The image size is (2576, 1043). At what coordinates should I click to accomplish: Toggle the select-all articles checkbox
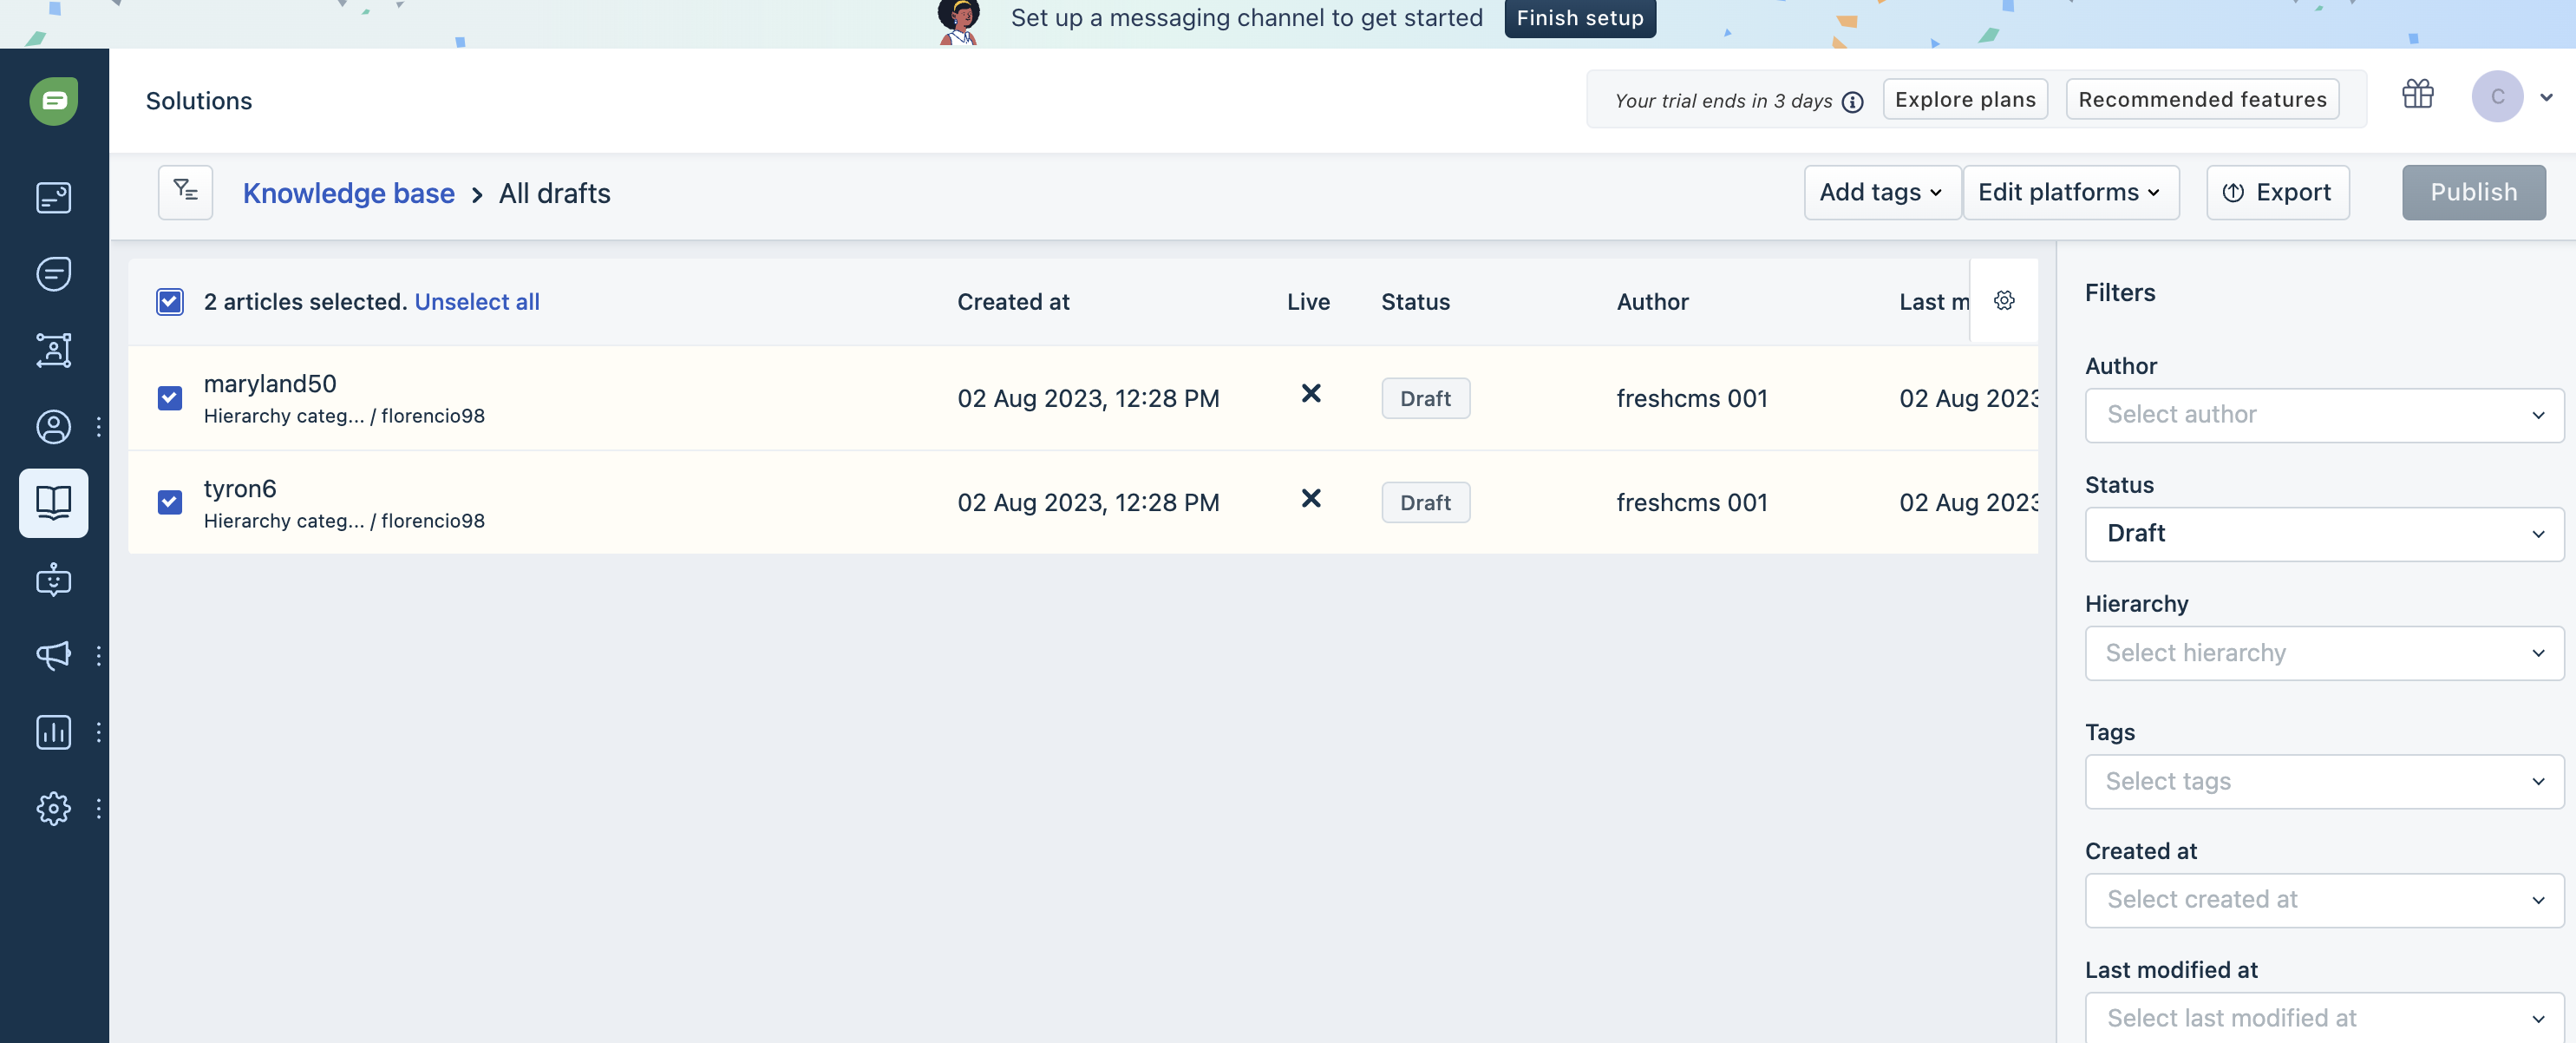point(170,301)
